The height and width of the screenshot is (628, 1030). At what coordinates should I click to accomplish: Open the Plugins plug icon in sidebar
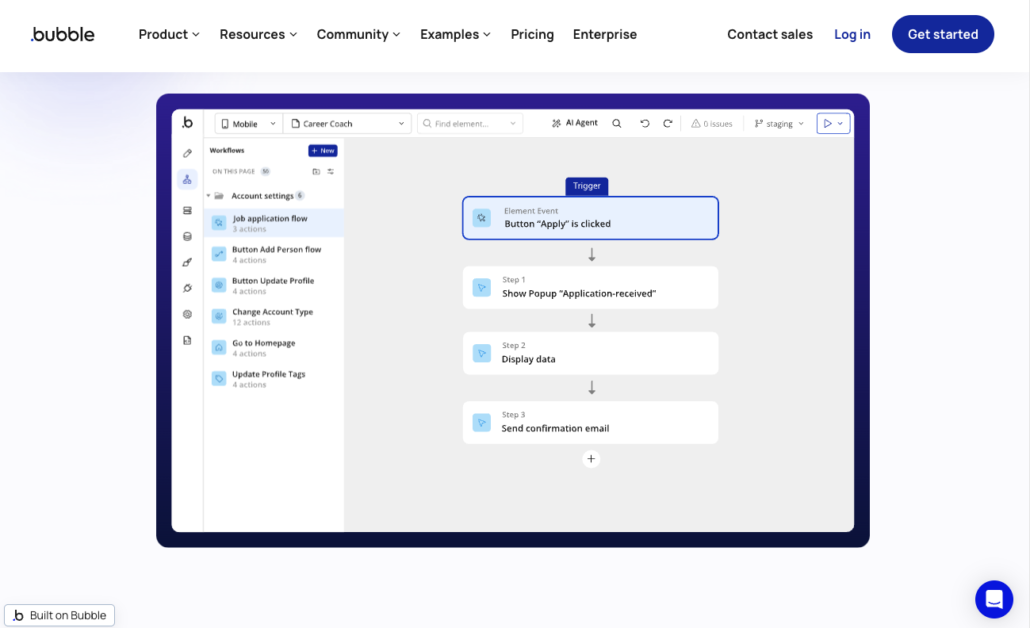coord(187,288)
